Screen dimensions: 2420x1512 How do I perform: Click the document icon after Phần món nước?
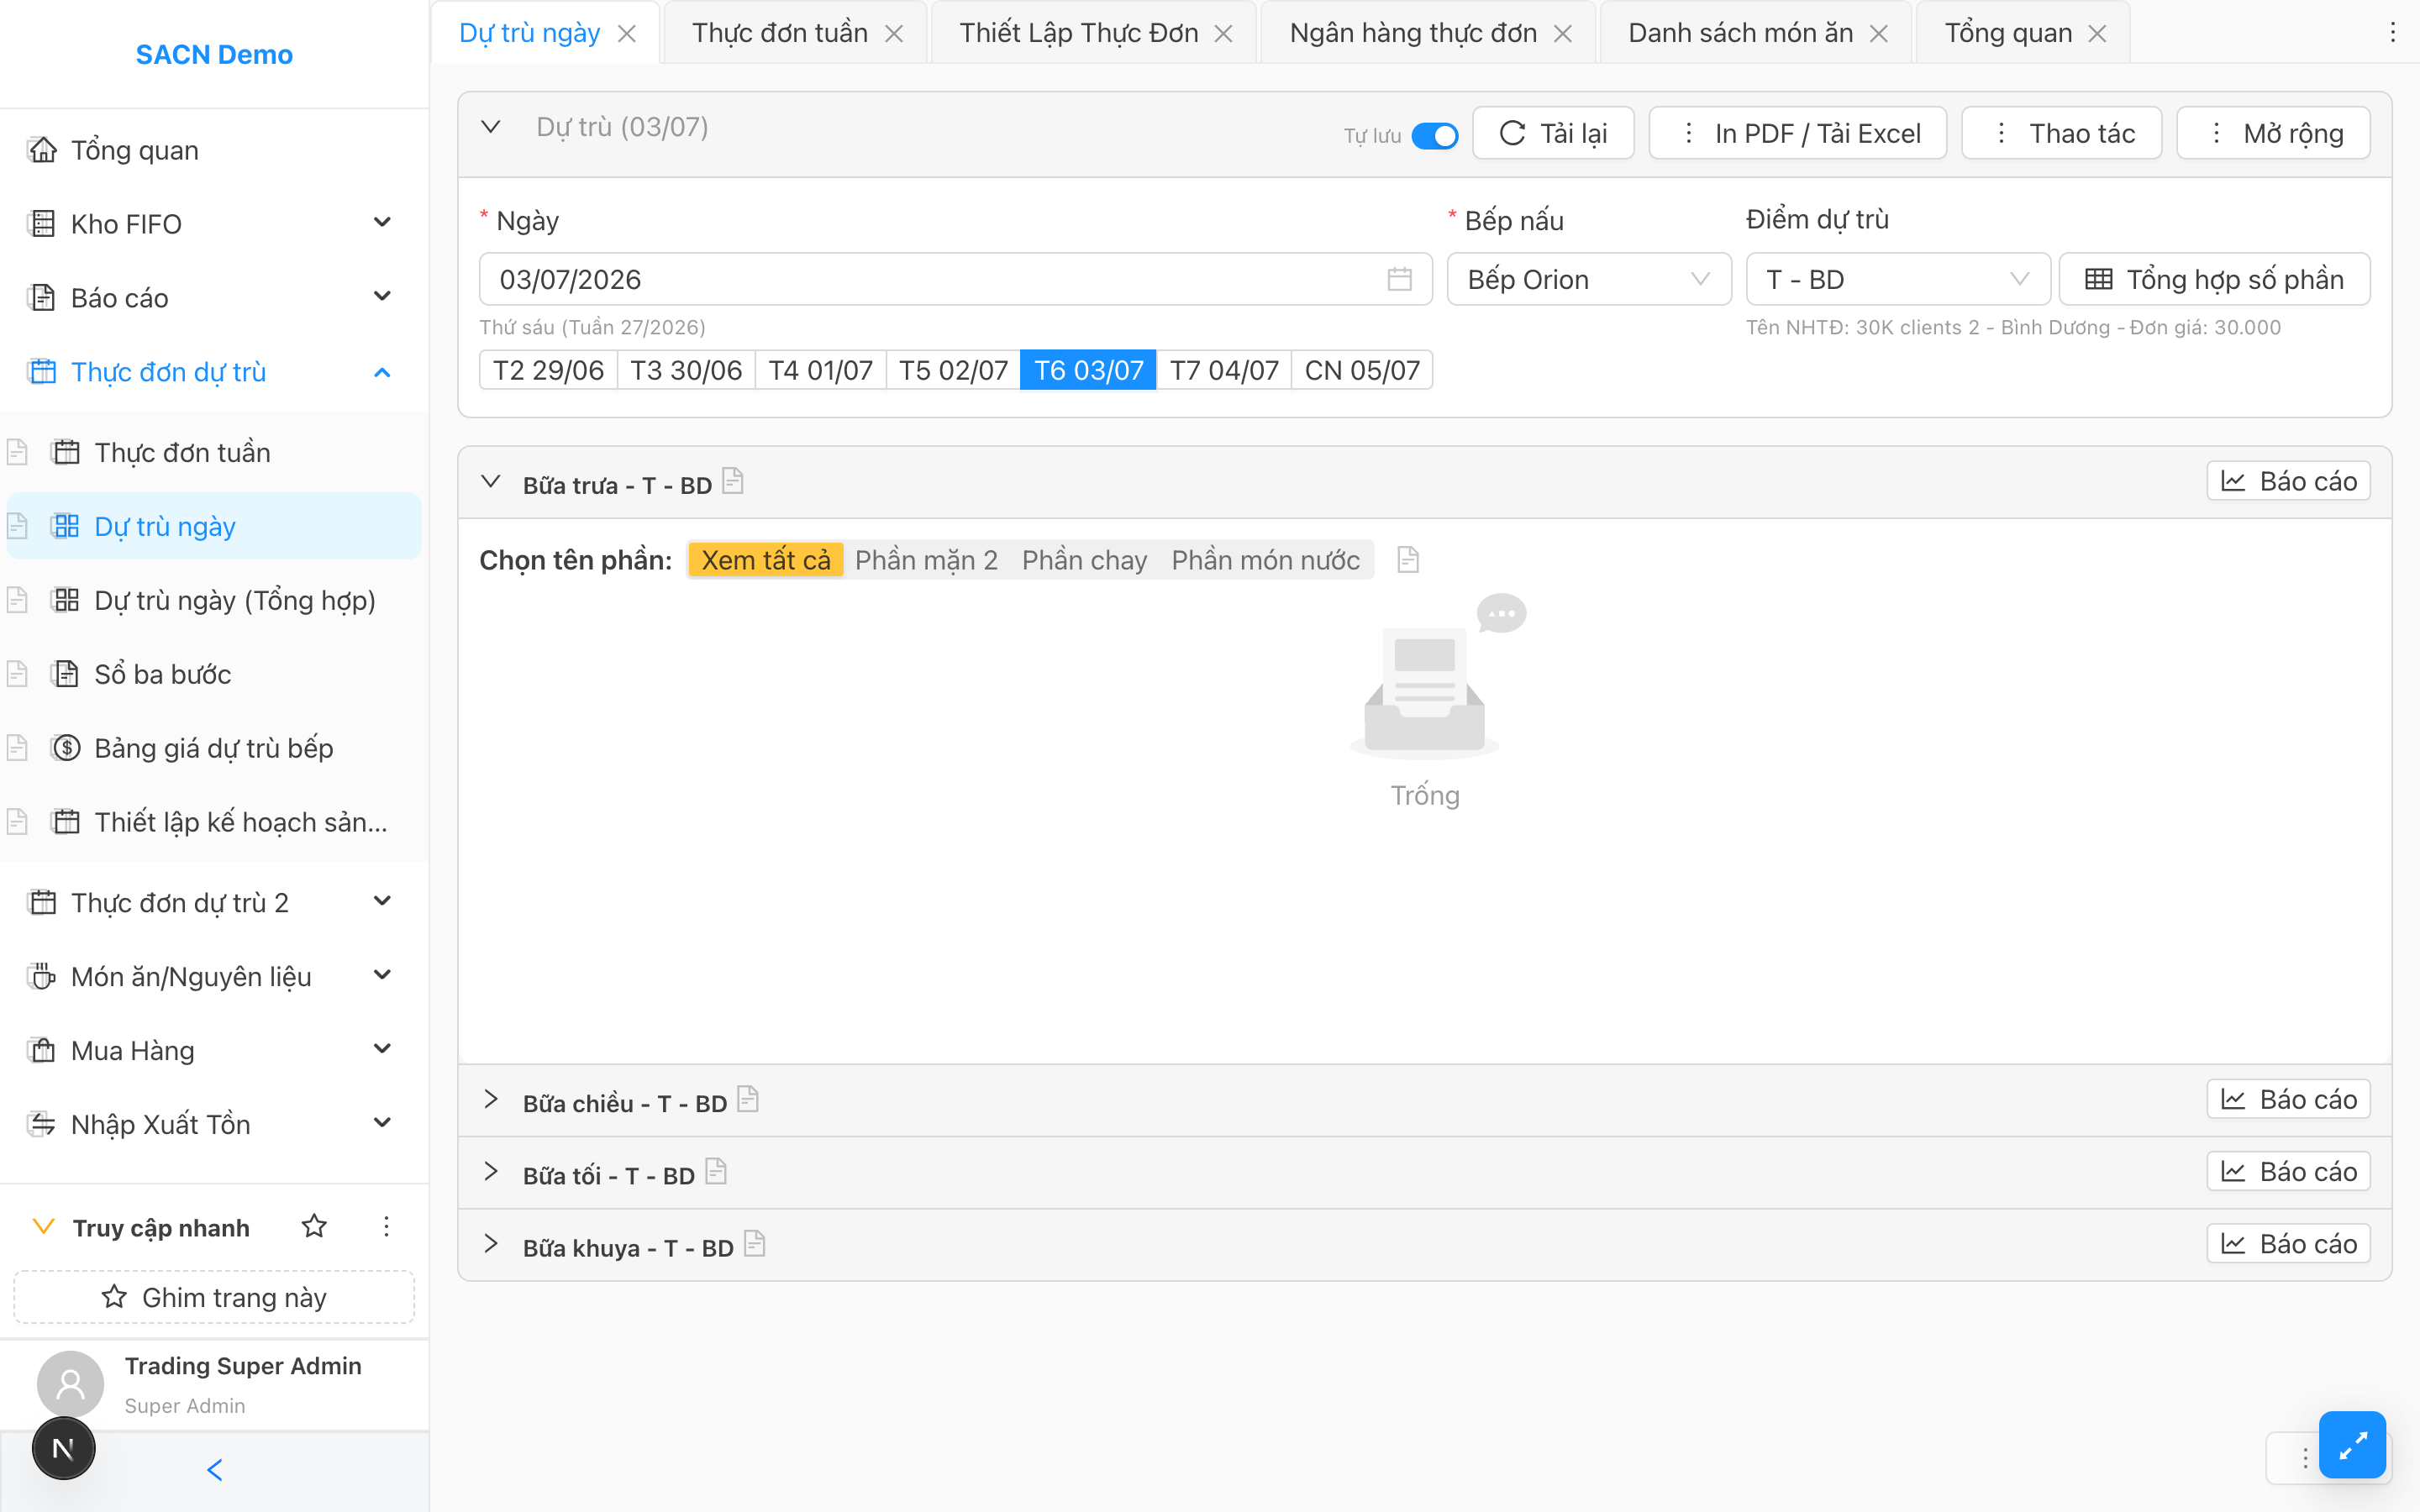1408,560
